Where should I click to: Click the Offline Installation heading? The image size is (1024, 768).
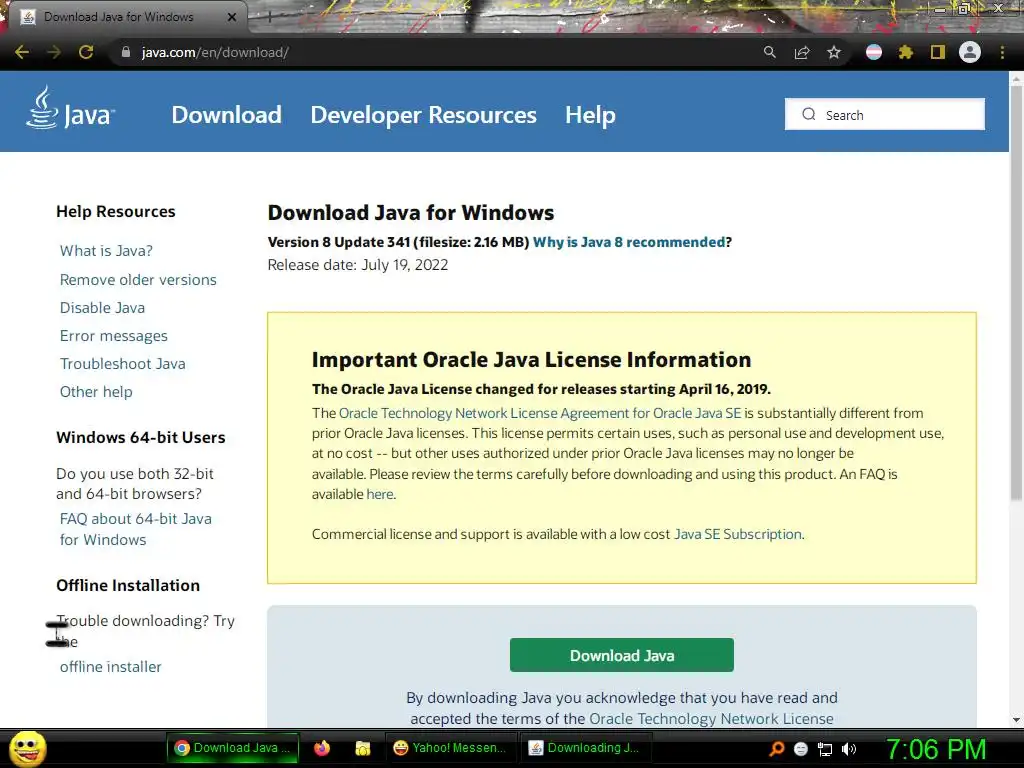[128, 585]
